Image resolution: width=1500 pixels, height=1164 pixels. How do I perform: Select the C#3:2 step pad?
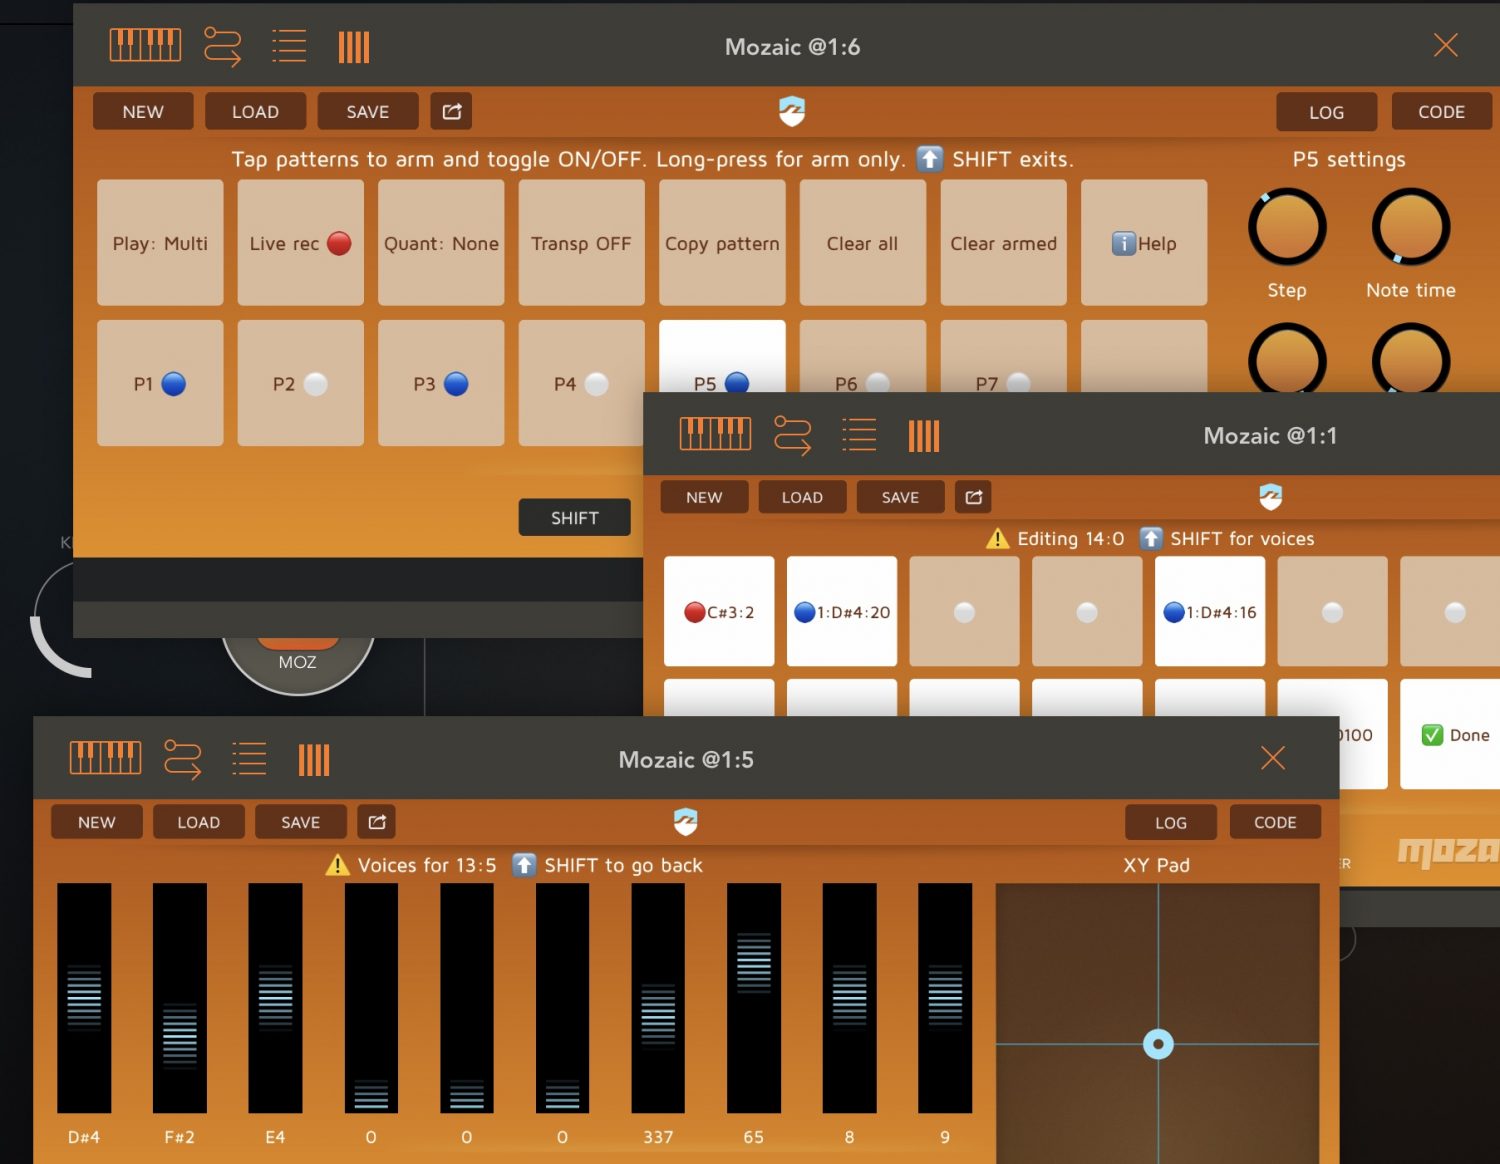point(719,612)
